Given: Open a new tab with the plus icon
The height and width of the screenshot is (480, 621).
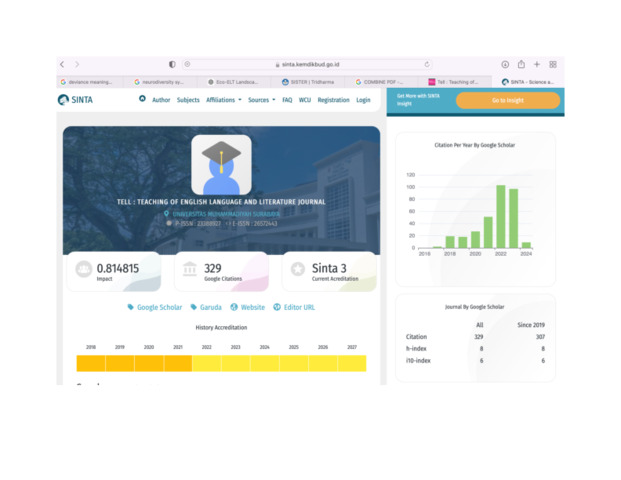Looking at the screenshot, I should 537,64.
